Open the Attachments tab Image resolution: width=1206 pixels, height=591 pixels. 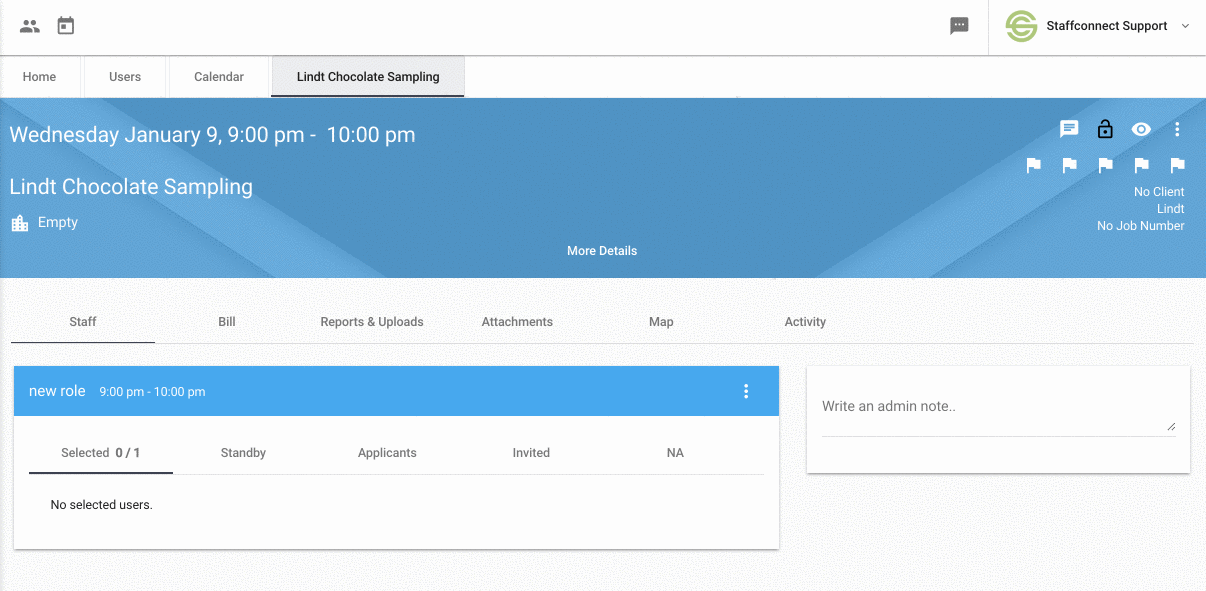click(517, 322)
